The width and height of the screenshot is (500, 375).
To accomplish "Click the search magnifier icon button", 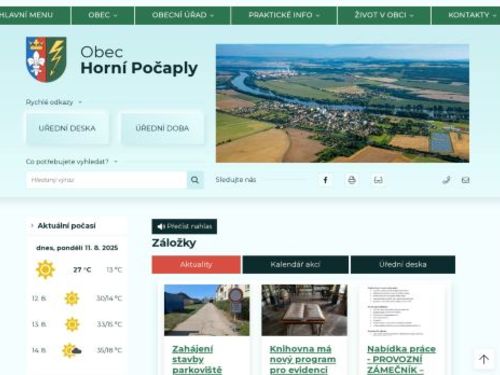I will (195, 180).
